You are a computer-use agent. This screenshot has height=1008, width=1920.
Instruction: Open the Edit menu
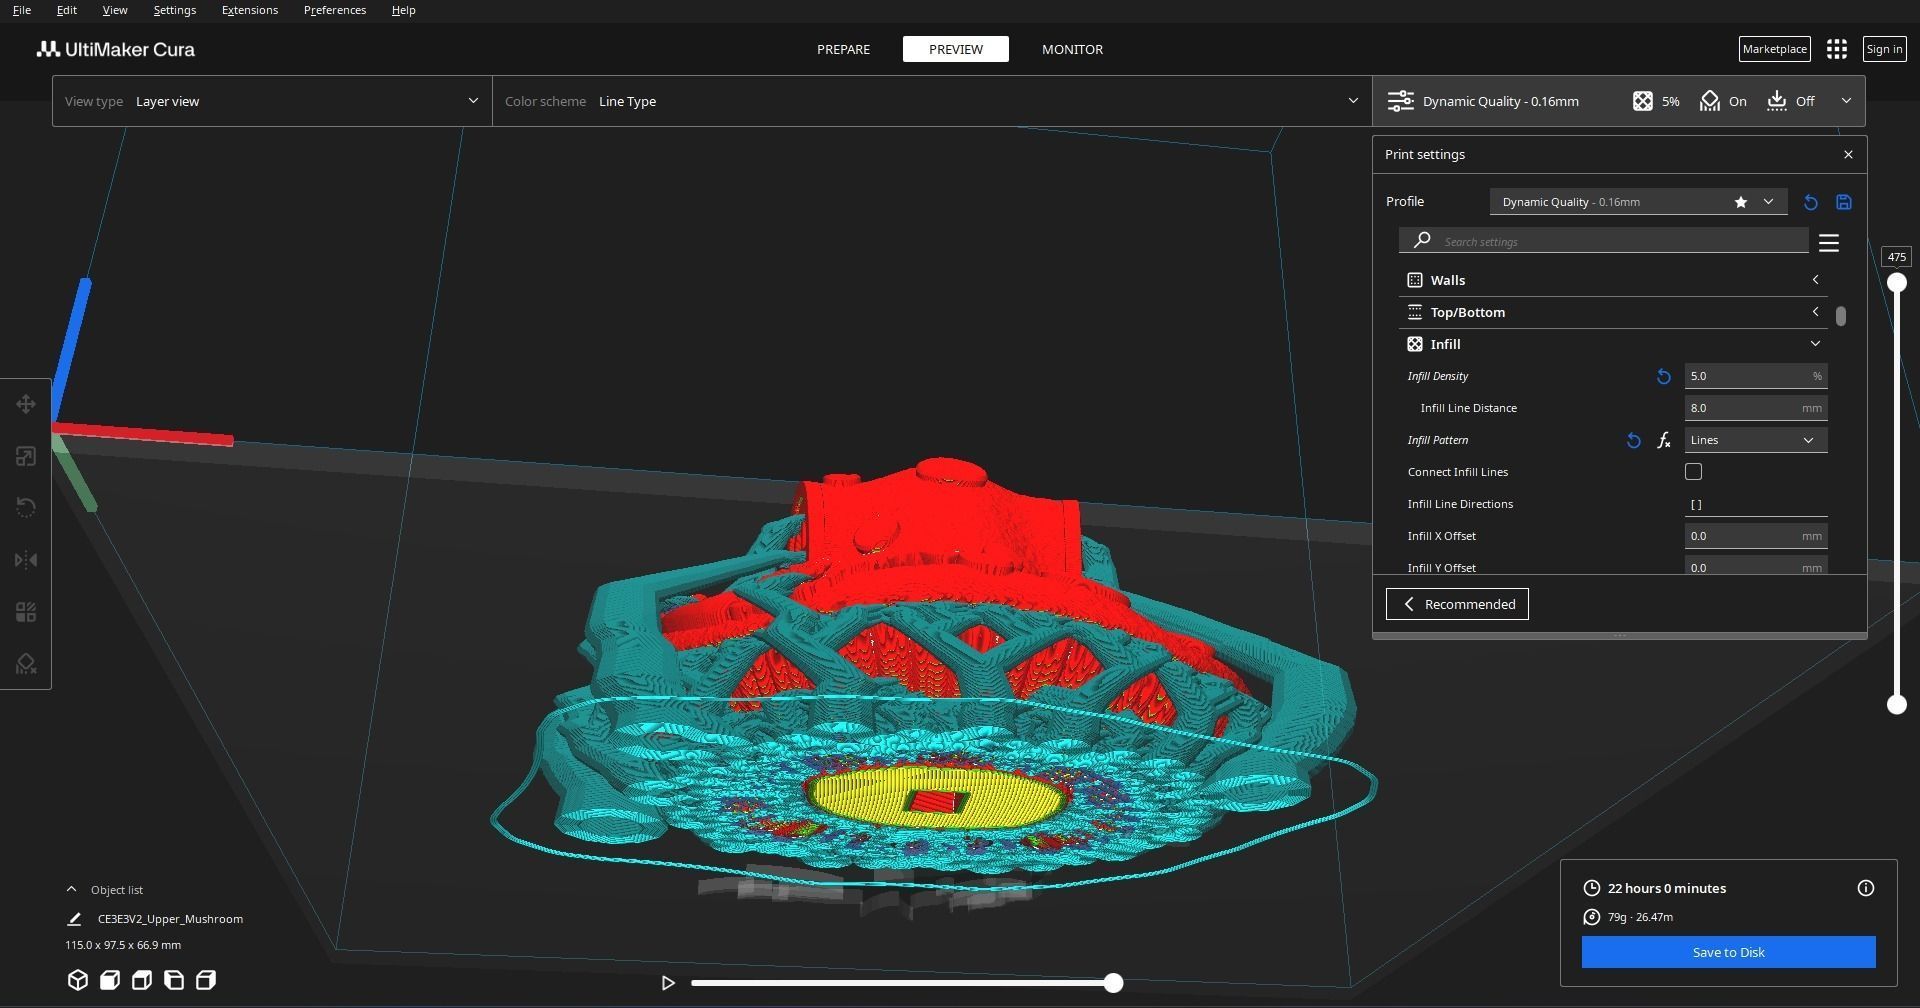click(66, 10)
